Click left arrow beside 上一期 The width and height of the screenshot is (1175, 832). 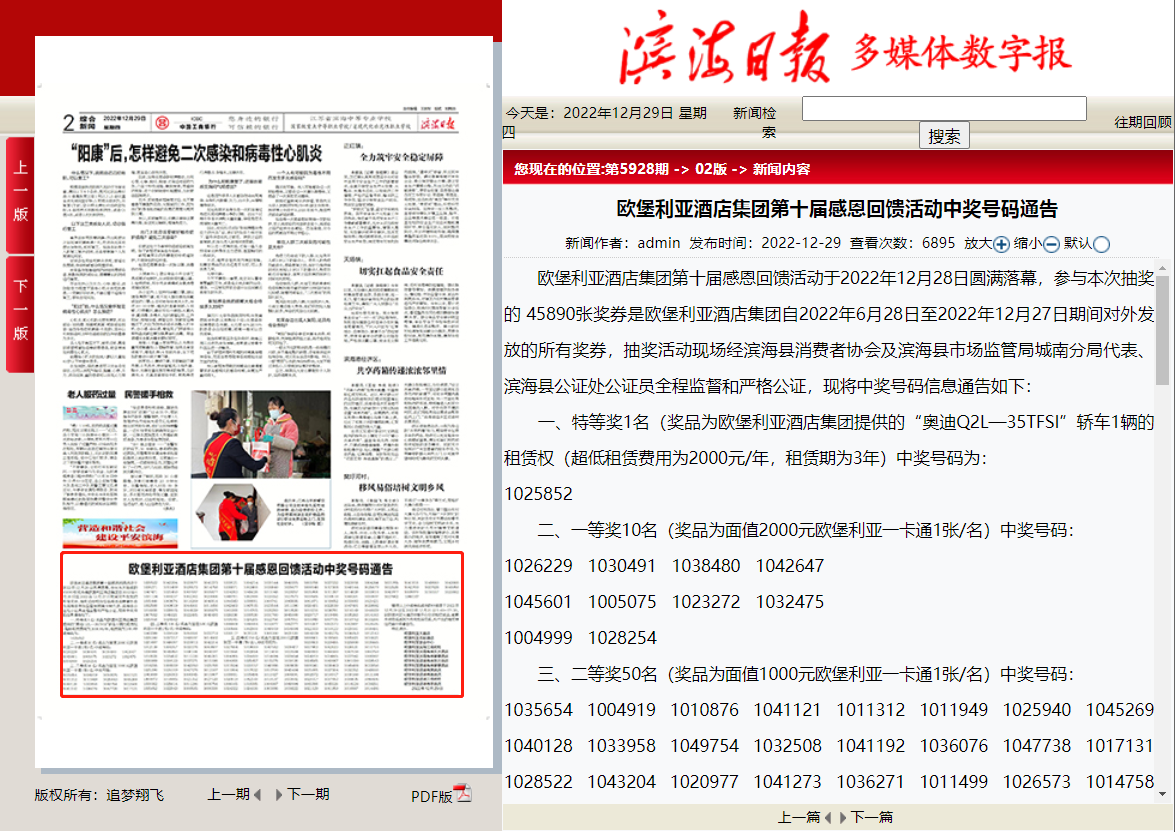[257, 795]
